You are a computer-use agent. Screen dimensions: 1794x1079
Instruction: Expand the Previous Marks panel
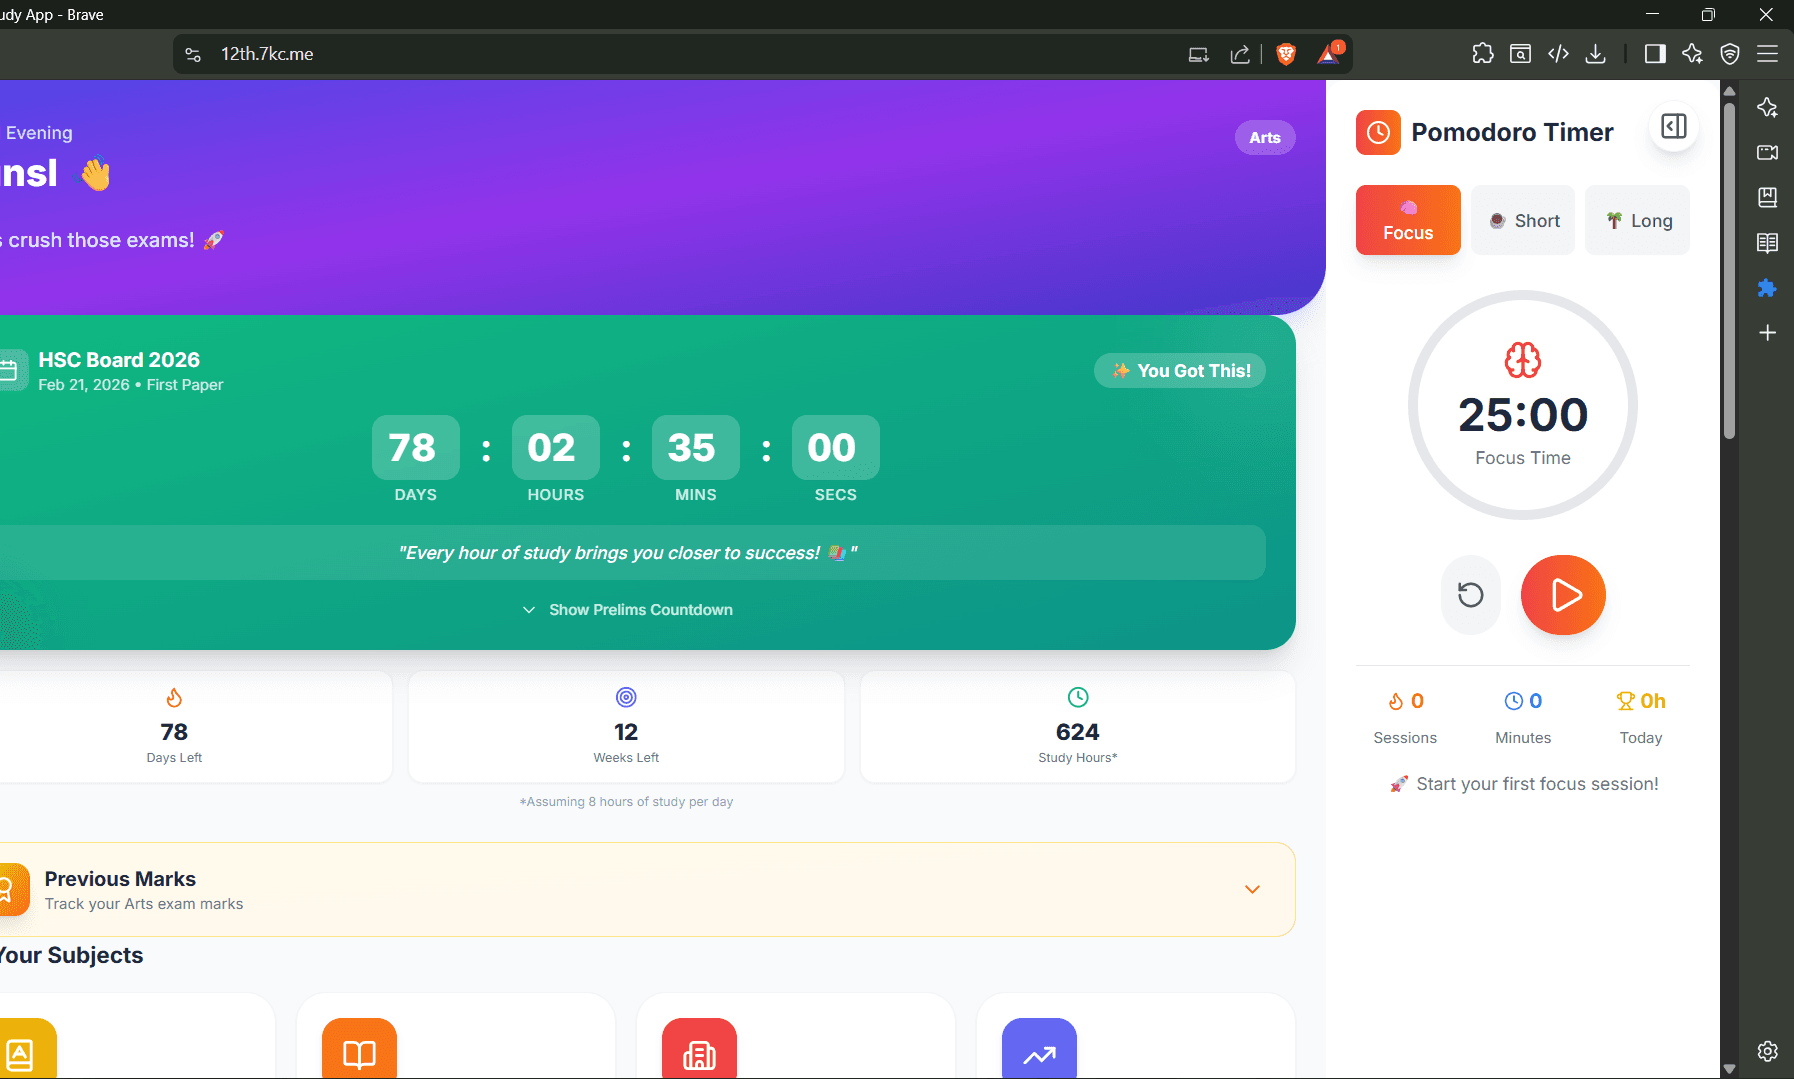click(1251, 889)
